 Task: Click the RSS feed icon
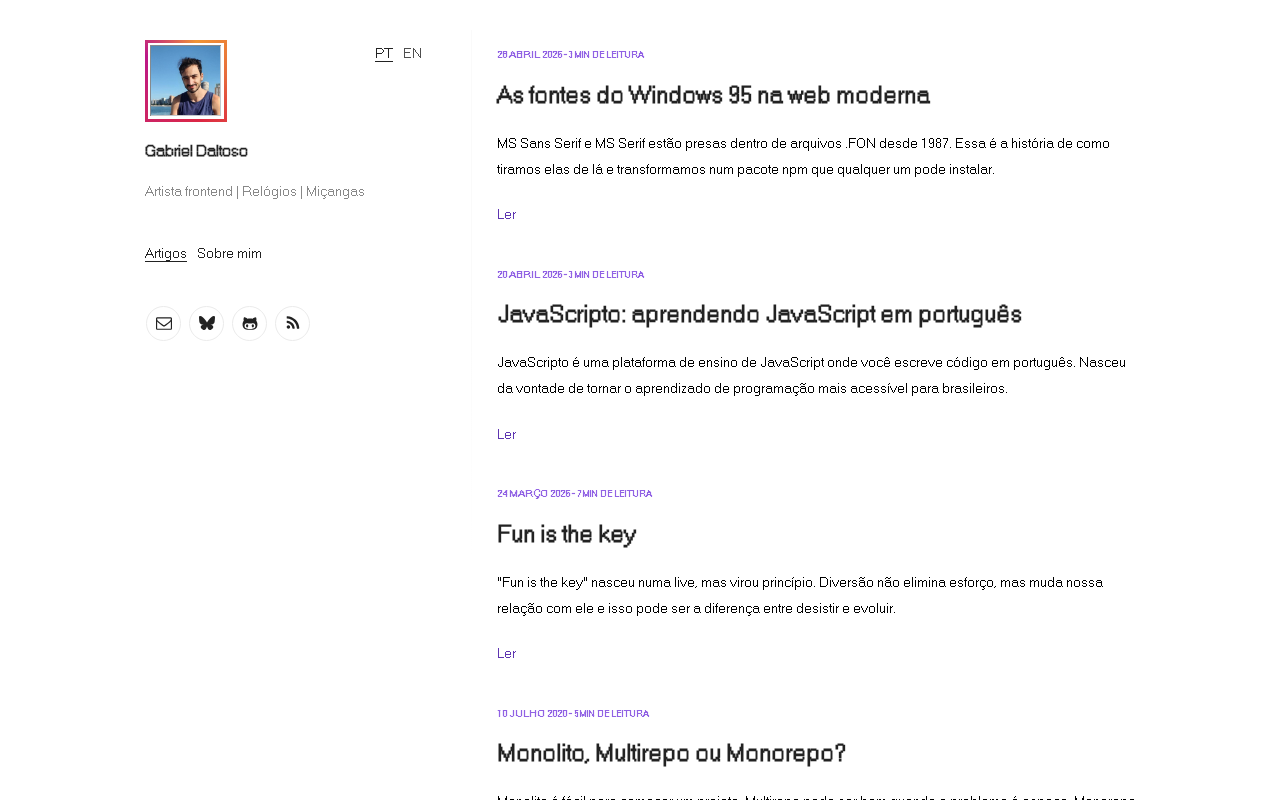pos(293,324)
